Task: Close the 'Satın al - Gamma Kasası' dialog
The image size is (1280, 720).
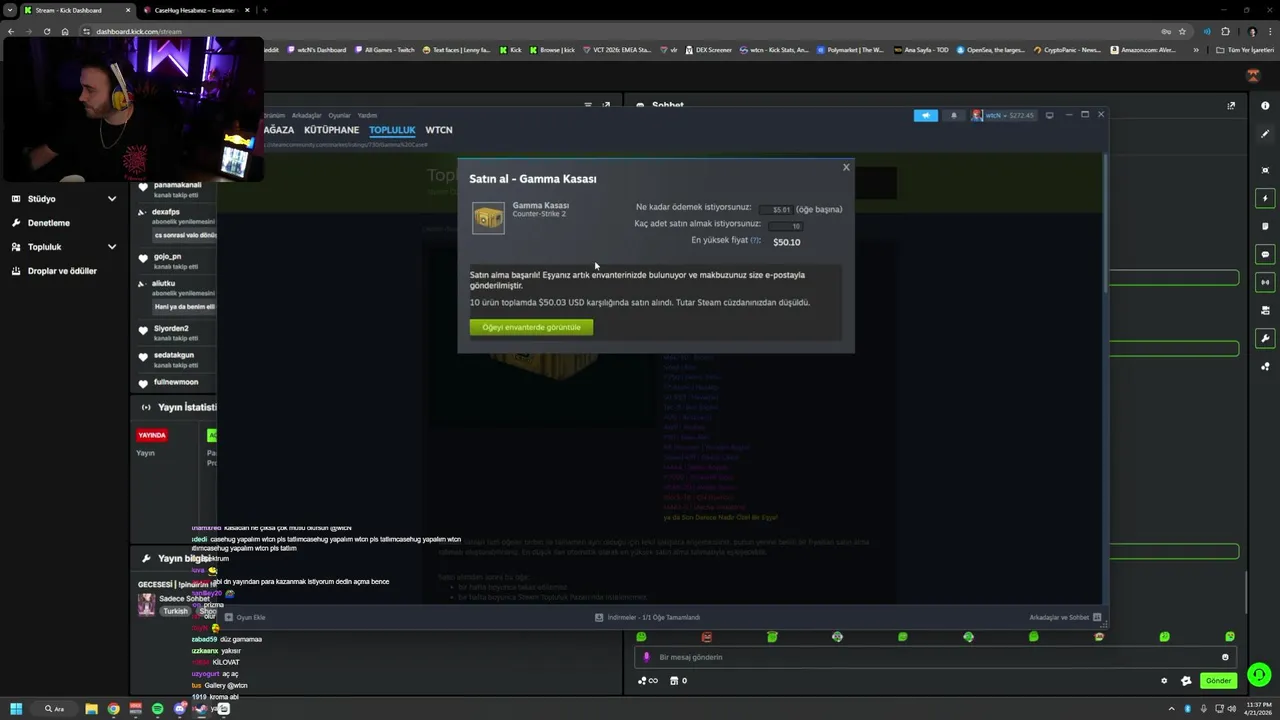Action: [846, 167]
